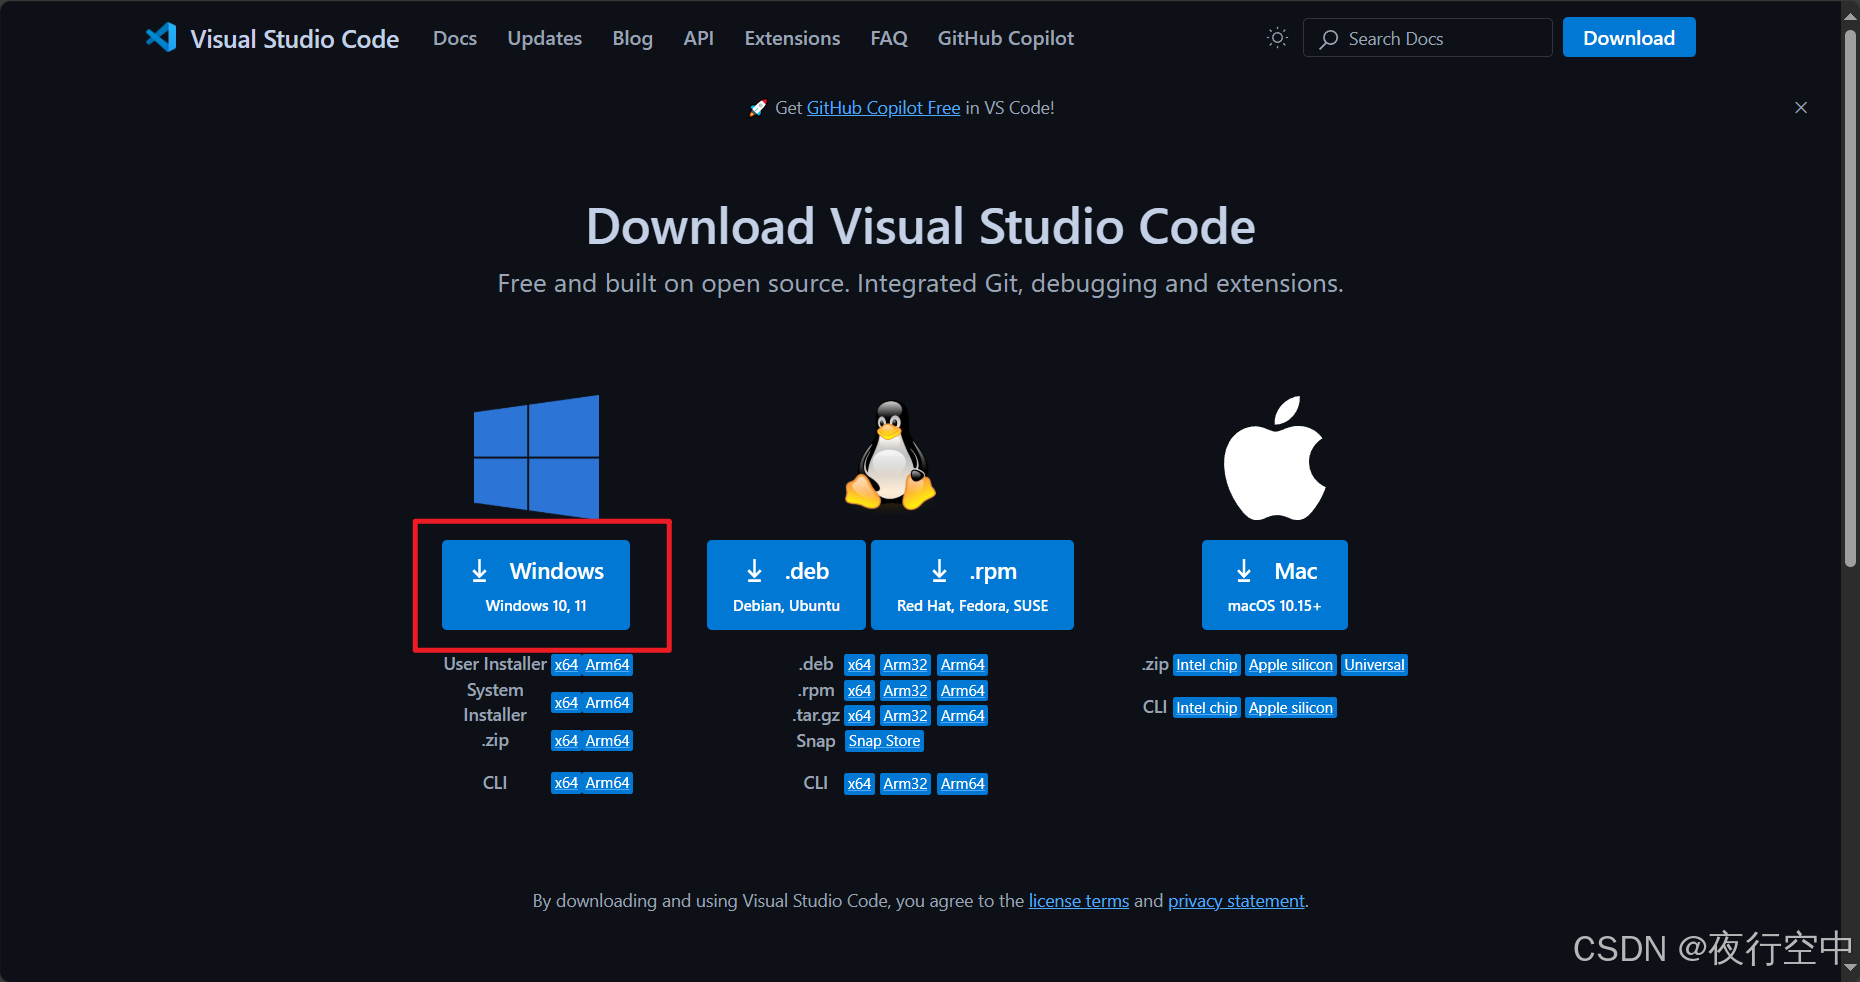Image resolution: width=1860 pixels, height=982 pixels.
Task: Dismiss the GitHub Copilot banner
Action: [x=1801, y=108]
